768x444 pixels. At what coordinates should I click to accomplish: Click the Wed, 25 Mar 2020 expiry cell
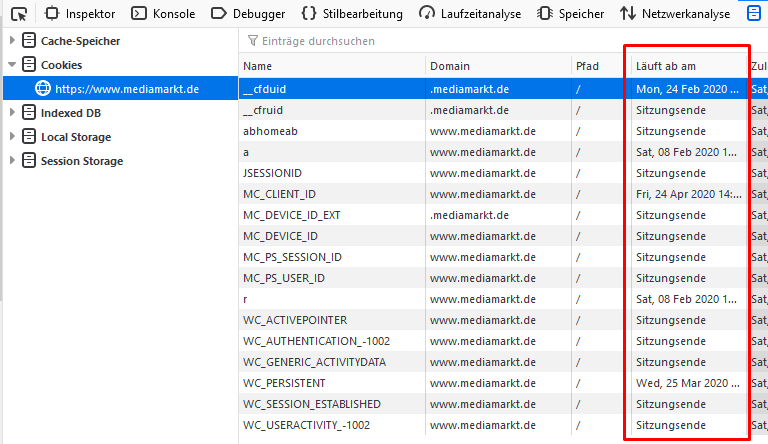pos(688,383)
